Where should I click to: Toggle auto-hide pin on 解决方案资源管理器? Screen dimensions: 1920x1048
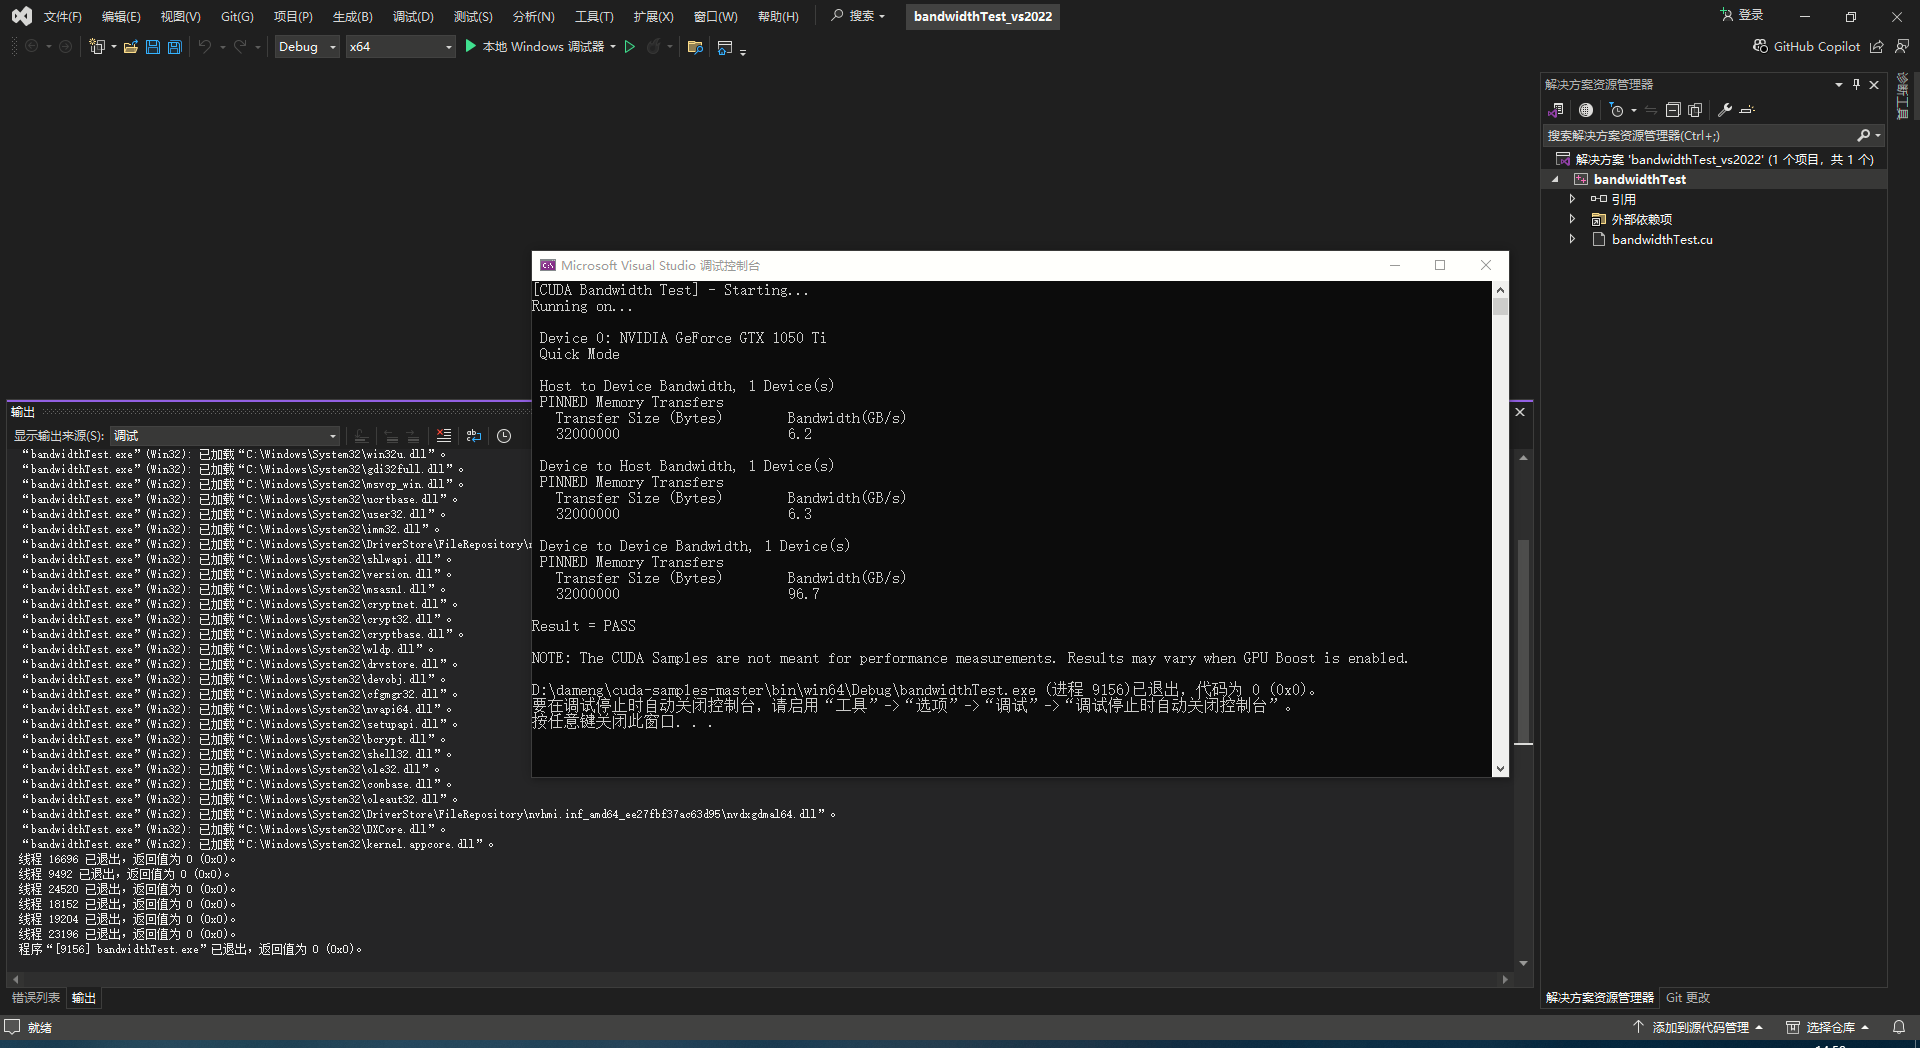1856,84
